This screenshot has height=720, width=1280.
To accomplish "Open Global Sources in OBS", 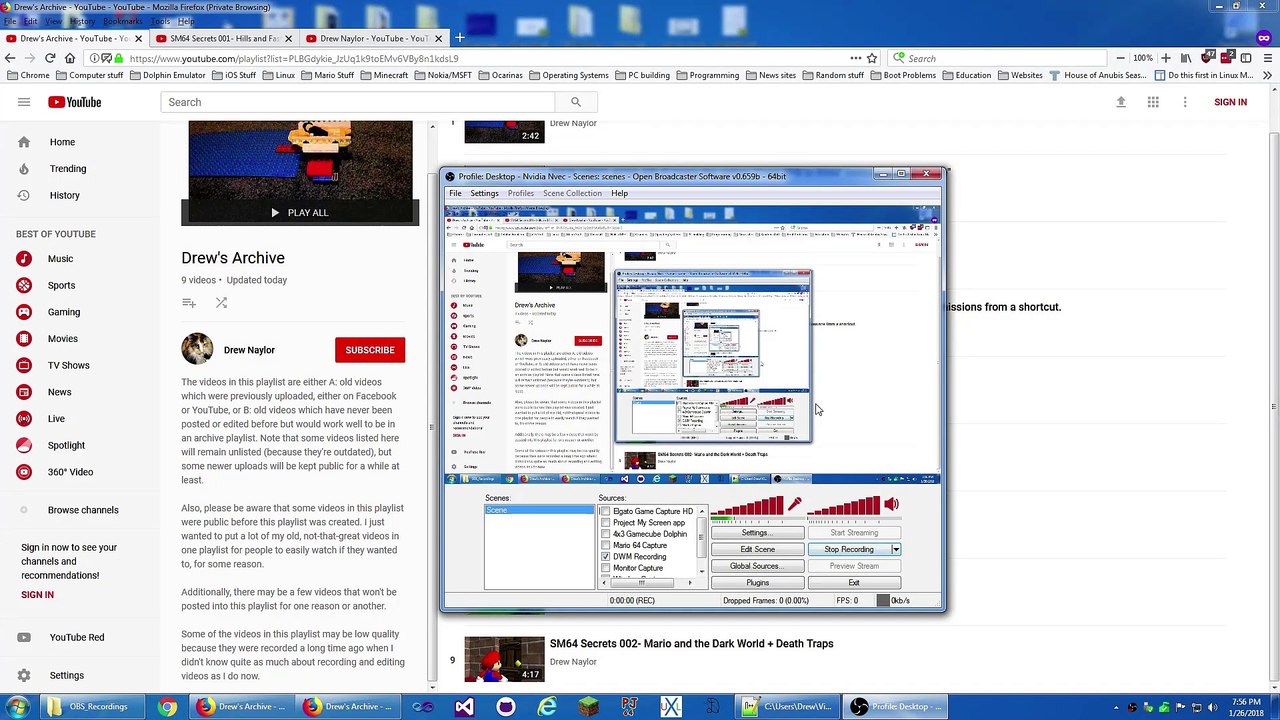I will coord(757,566).
